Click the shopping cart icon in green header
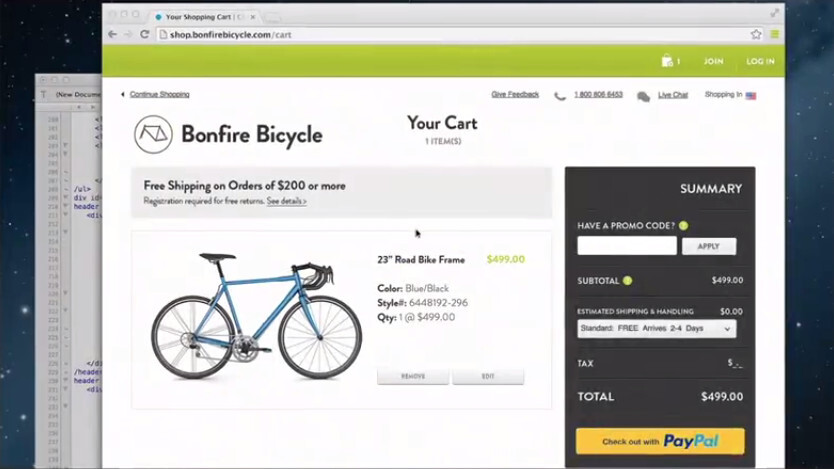Screen dimensions: 834x469 pyautogui.click(x=667, y=61)
